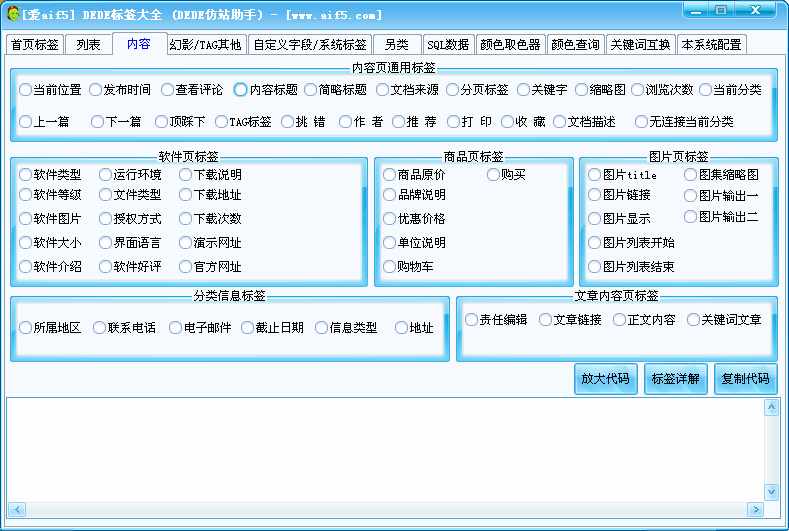Open the 本系统配置 tab

pos(711,45)
